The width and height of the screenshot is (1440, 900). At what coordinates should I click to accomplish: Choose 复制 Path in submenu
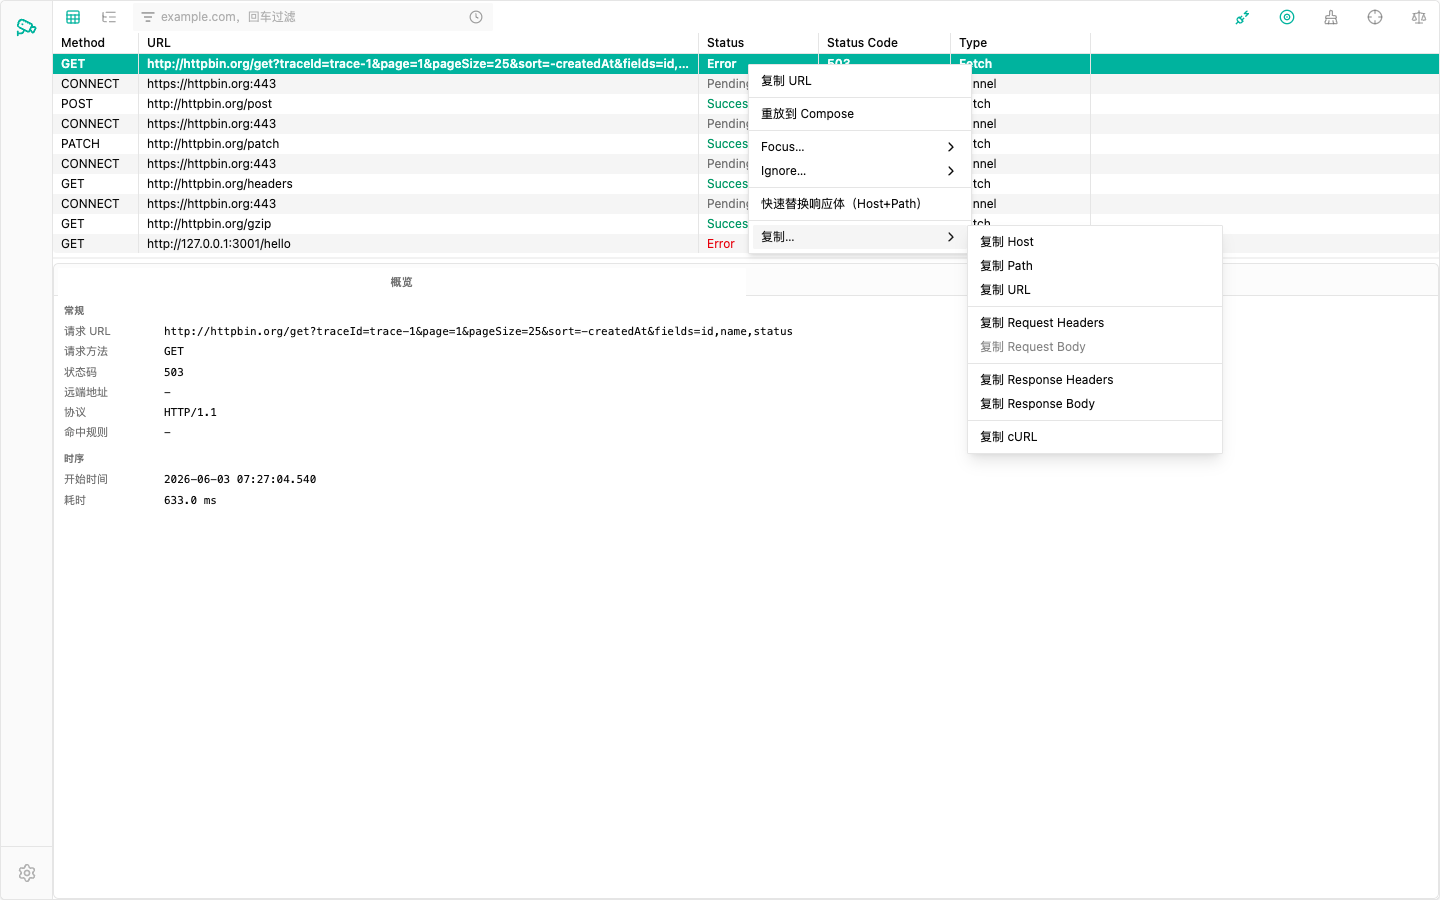[x=1095, y=266]
